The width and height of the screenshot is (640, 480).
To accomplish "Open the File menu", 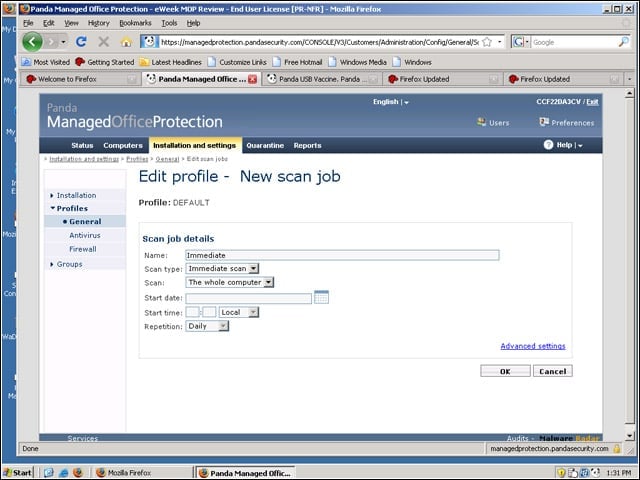I will 28,23.
